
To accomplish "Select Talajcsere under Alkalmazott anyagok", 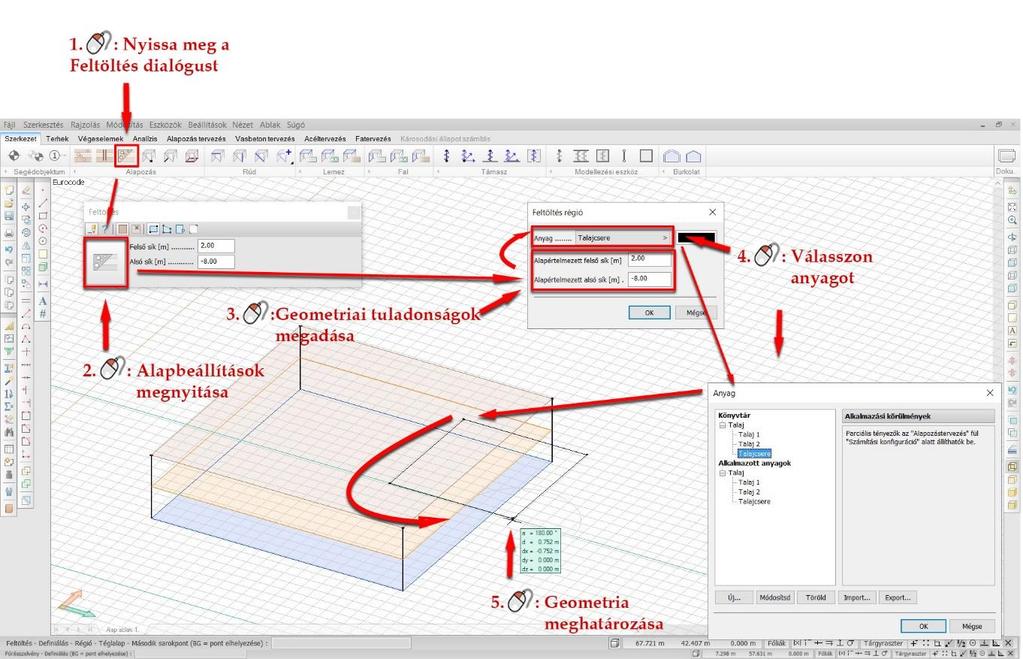I will pos(755,501).
